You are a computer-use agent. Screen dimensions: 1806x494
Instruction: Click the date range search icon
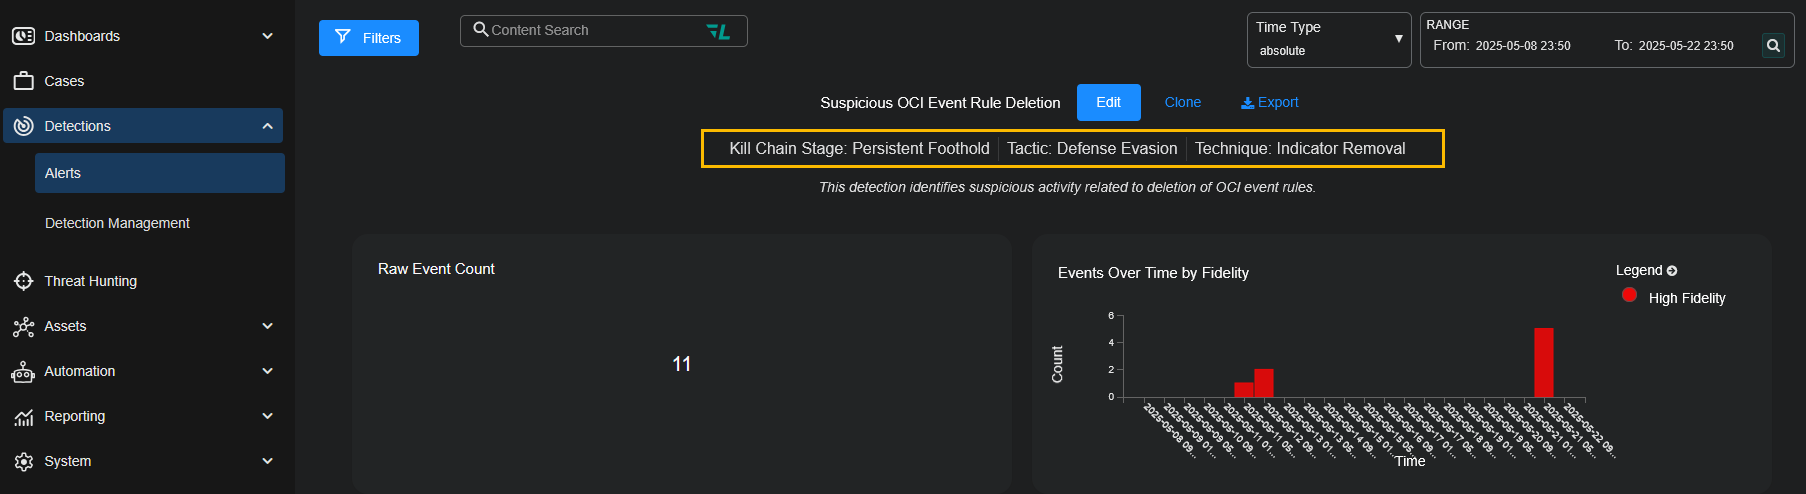pyautogui.click(x=1773, y=45)
